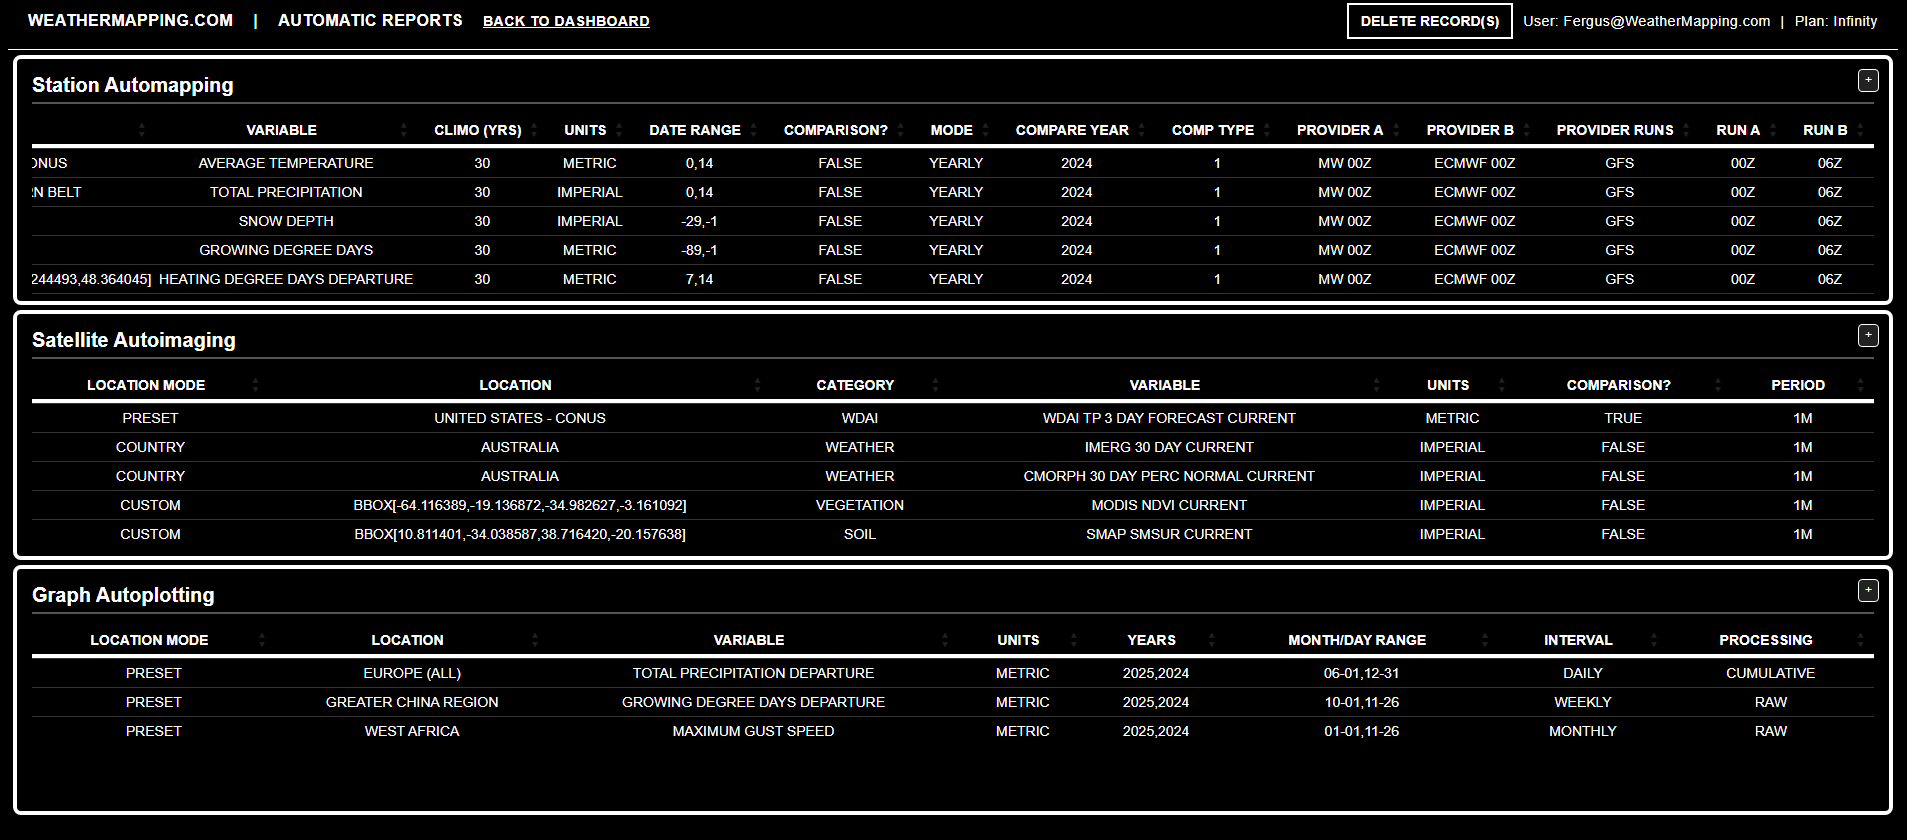Screen dimensions: 1907x840
Task: Sort Satellite Autoimaging by UNITS icon
Action: [1501, 385]
